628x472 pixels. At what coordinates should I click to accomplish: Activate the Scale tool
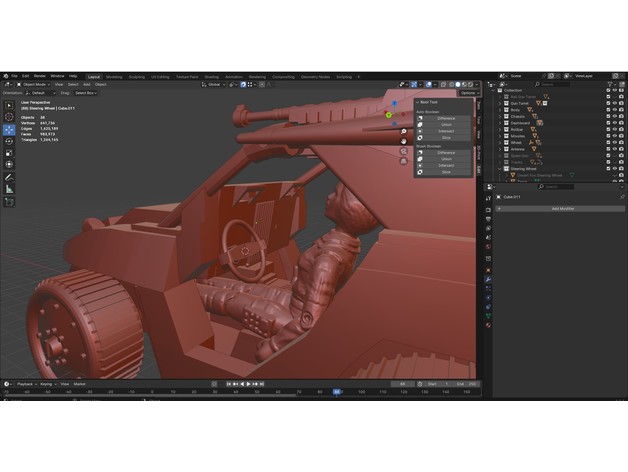click(9, 153)
